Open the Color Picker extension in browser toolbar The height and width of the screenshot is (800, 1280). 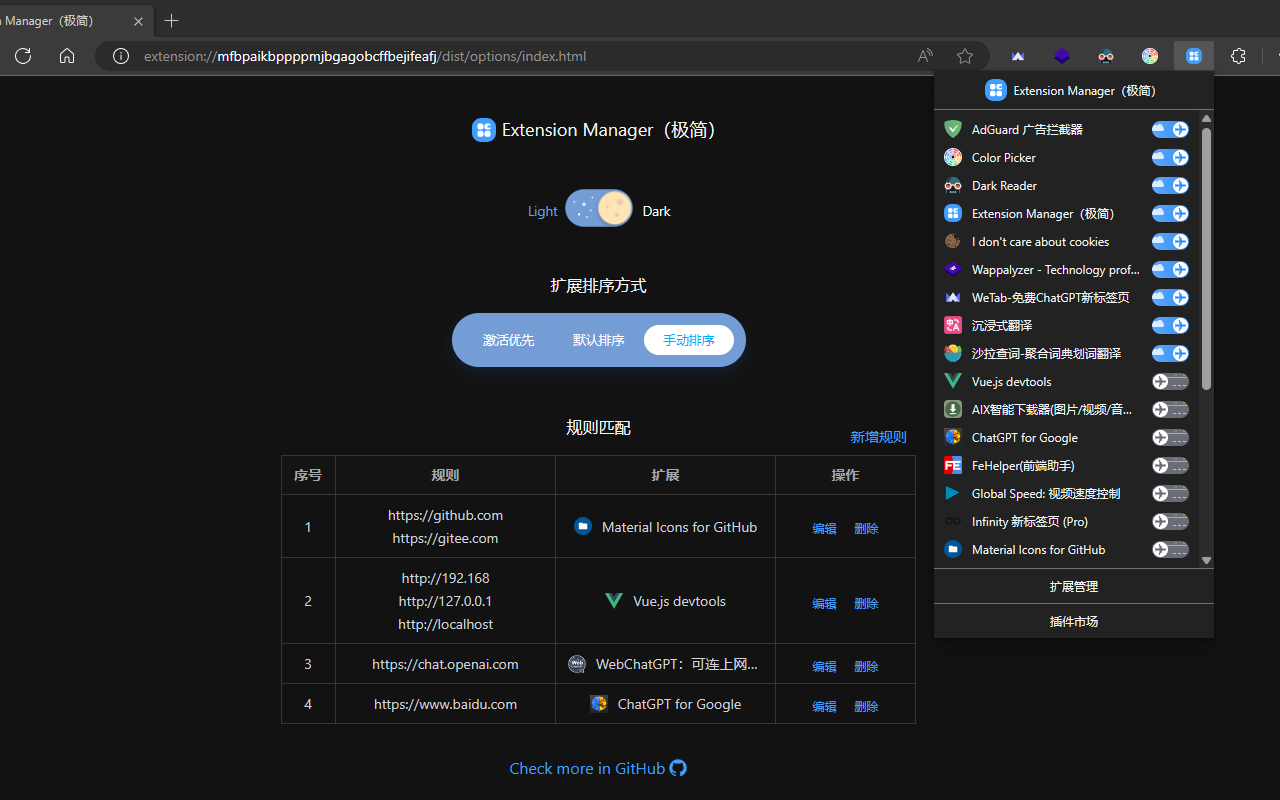1150,56
